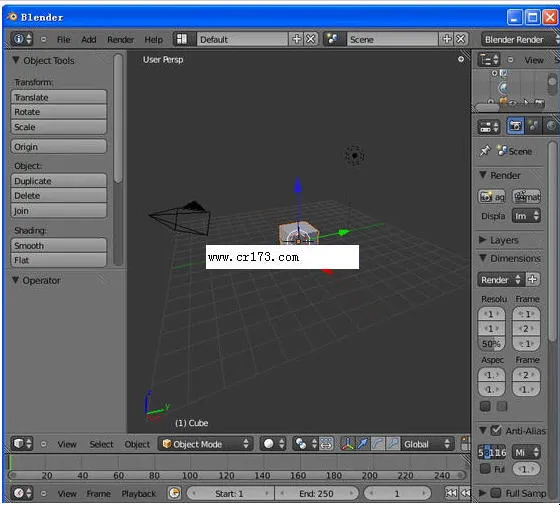Viewport: 560px width, 505px height.
Task: Collapse the 3D View header menus
Action: point(43,444)
